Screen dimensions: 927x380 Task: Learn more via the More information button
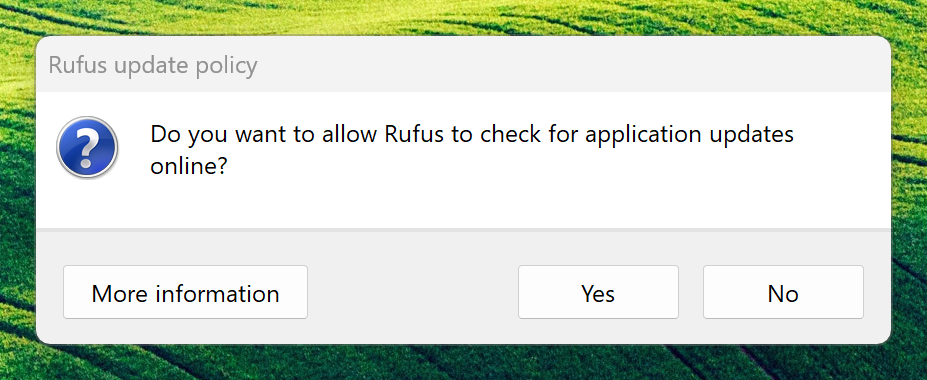click(x=185, y=292)
